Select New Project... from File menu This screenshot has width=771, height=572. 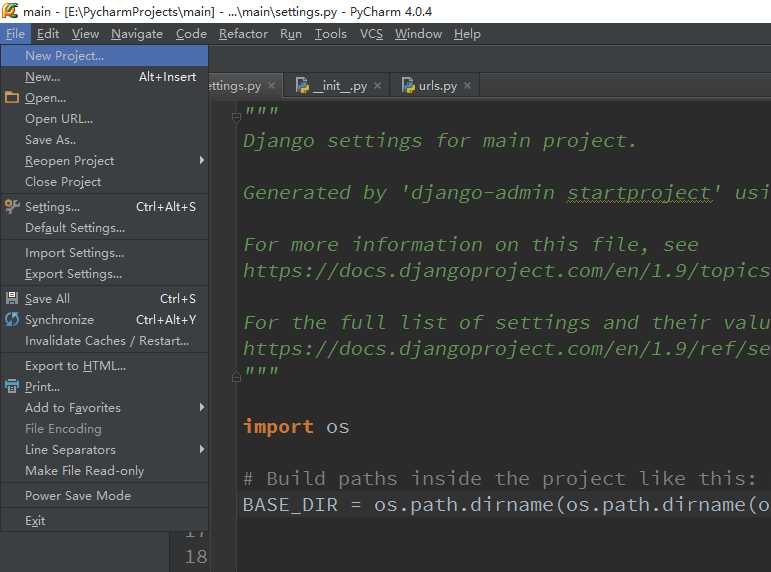coord(104,56)
